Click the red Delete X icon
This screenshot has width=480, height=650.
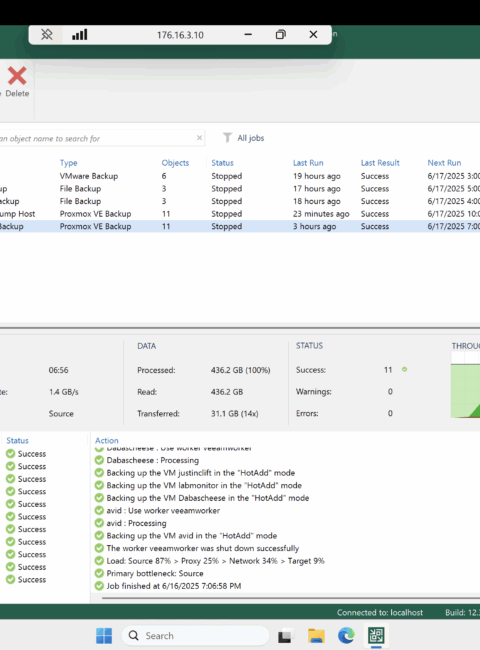(x=17, y=76)
